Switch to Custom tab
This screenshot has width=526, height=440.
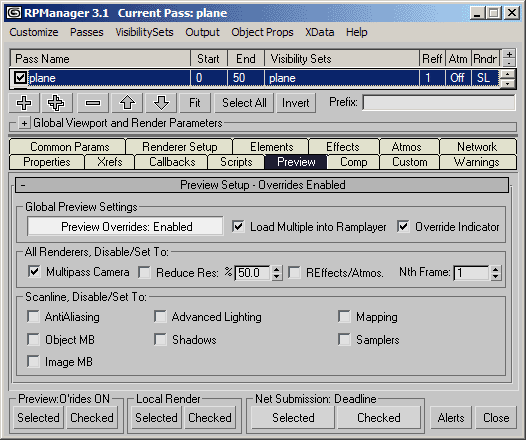pos(410,162)
